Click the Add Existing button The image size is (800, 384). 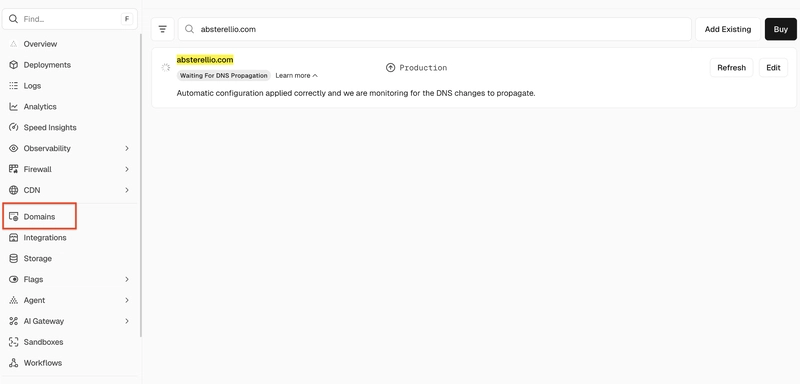tap(728, 29)
